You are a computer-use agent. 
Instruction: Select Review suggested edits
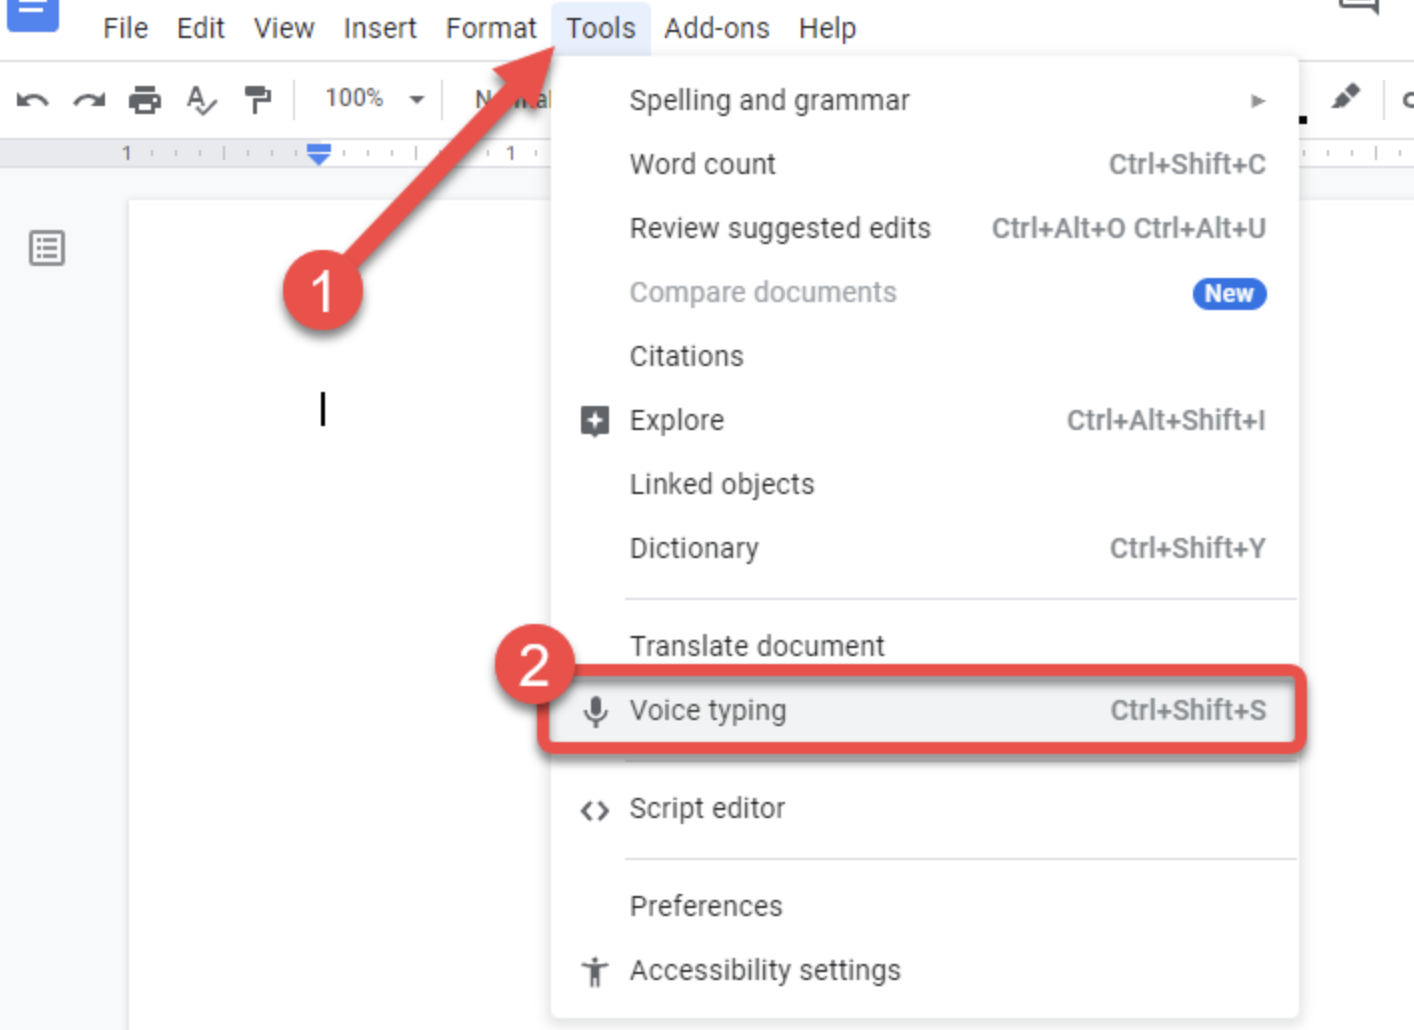[x=925, y=228]
